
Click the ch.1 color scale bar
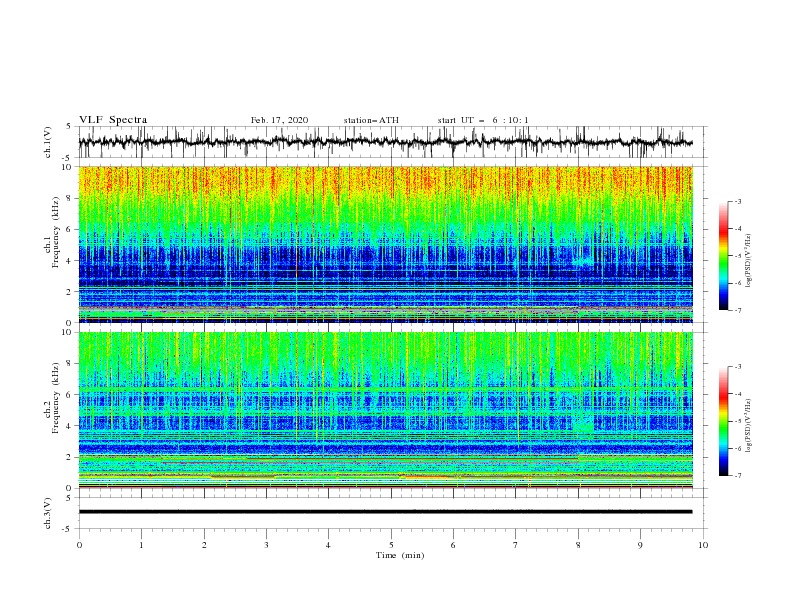tap(724, 256)
